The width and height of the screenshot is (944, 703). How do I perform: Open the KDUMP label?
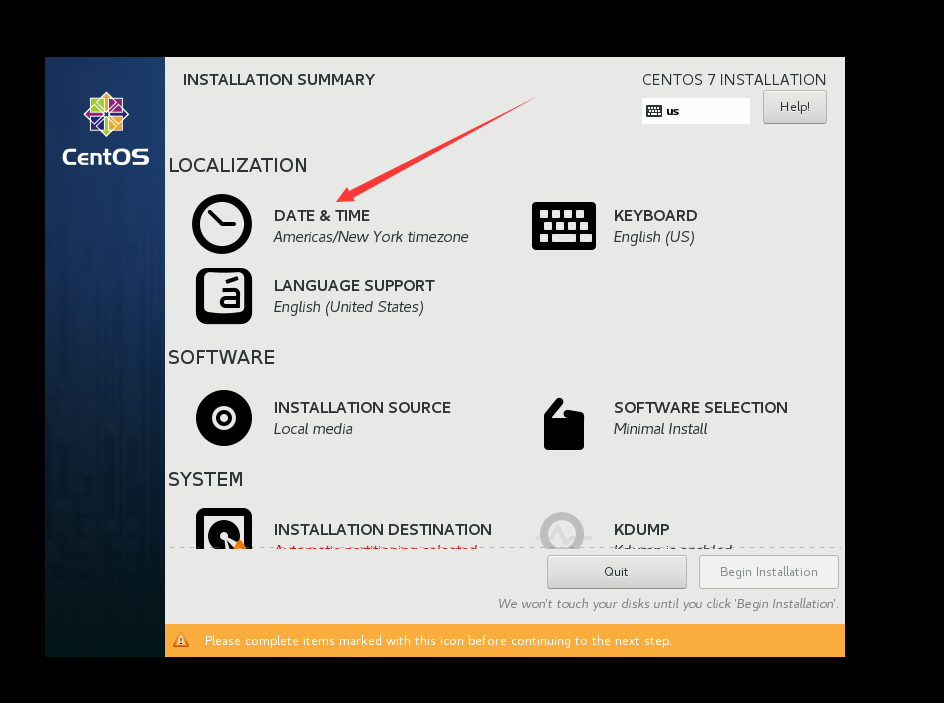tap(641, 530)
